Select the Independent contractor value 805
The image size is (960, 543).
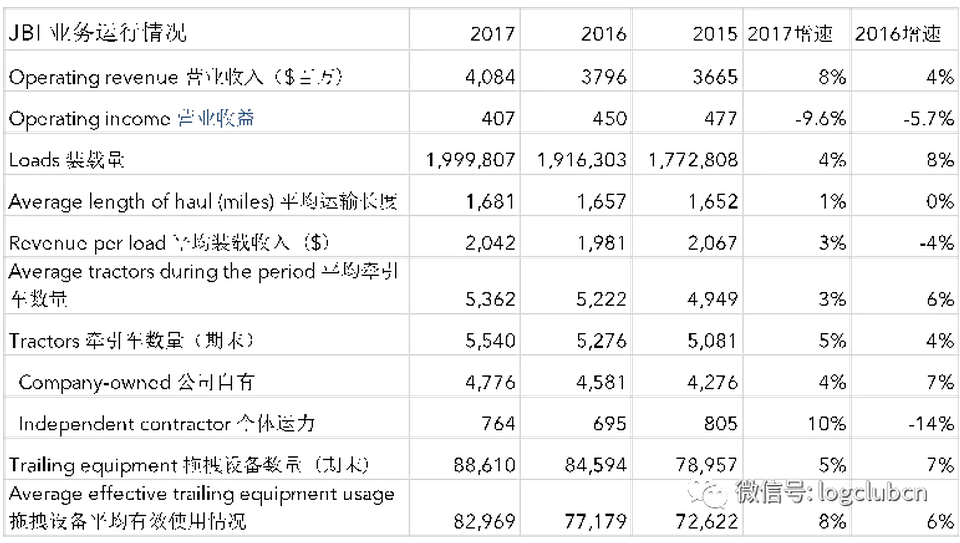coord(721,424)
